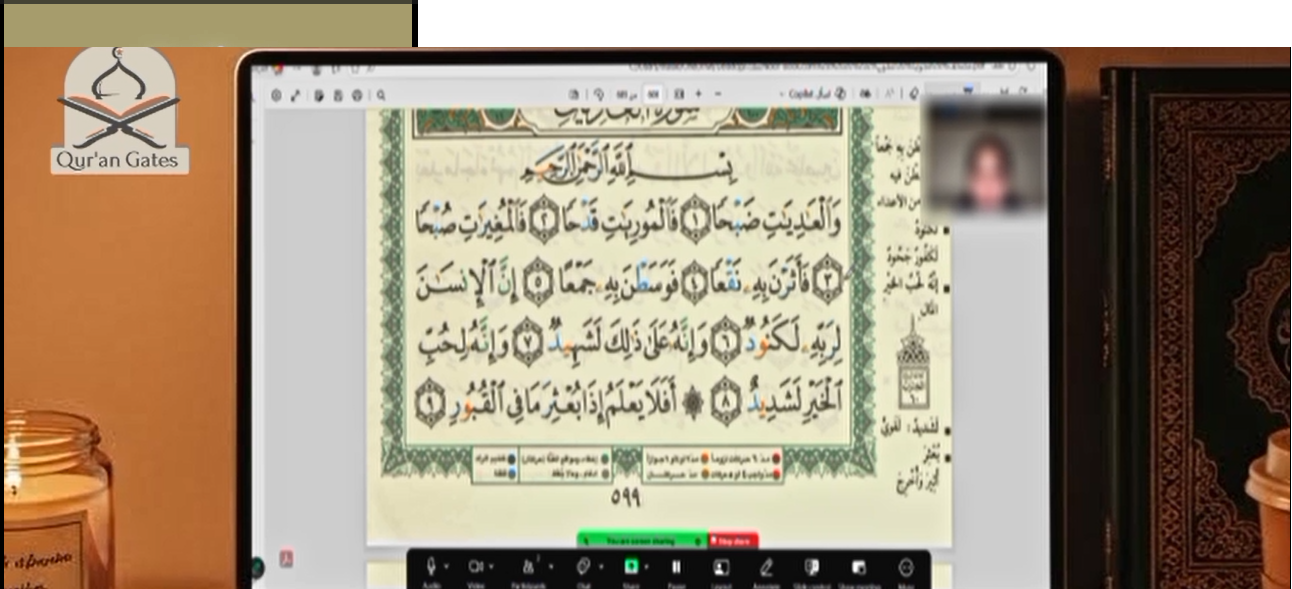Viewport: 1292px width, 589px height.
Task: Toggle the Video camera in the Zoom toolbar
Action: (476, 567)
